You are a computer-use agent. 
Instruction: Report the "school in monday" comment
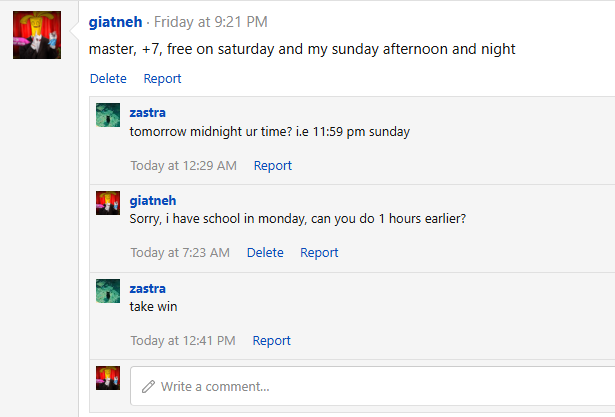(319, 252)
